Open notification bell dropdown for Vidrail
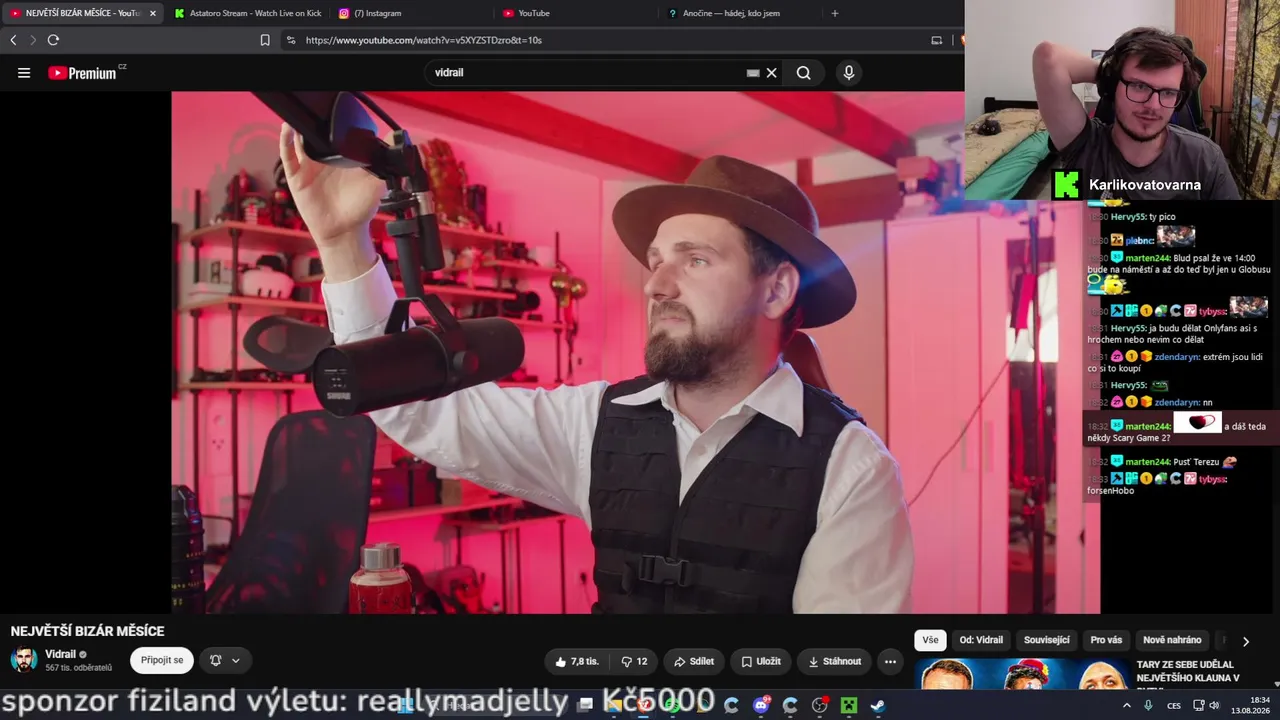Screen dimensions: 1280x720 pos(224,660)
